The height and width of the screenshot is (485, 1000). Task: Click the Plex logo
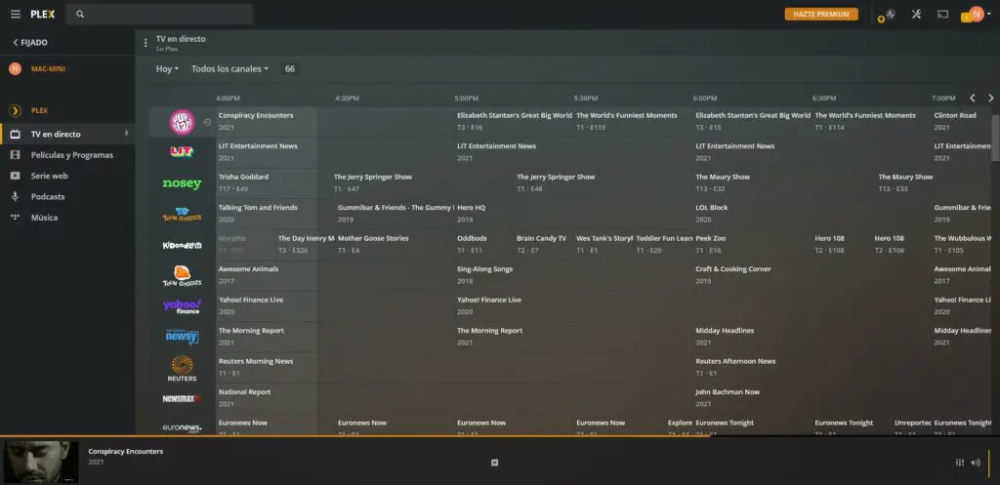(x=43, y=14)
